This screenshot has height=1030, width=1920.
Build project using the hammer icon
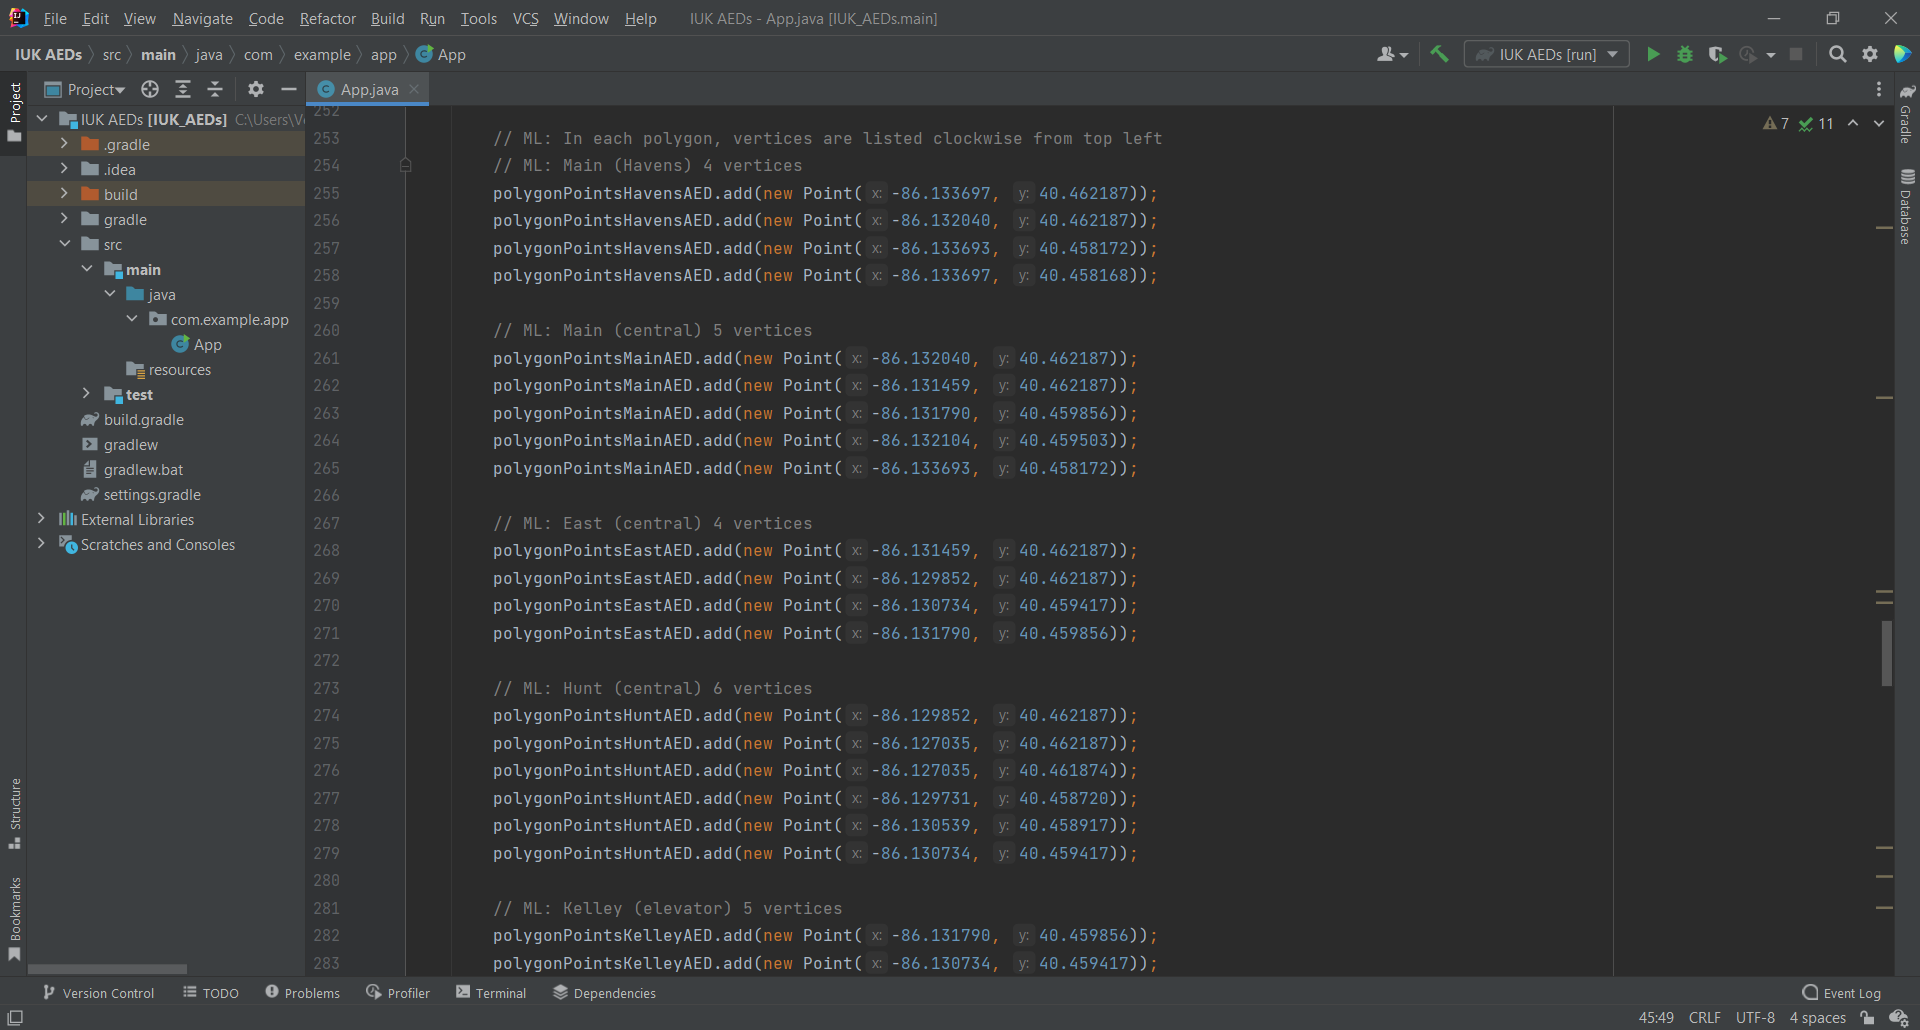[x=1439, y=55]
